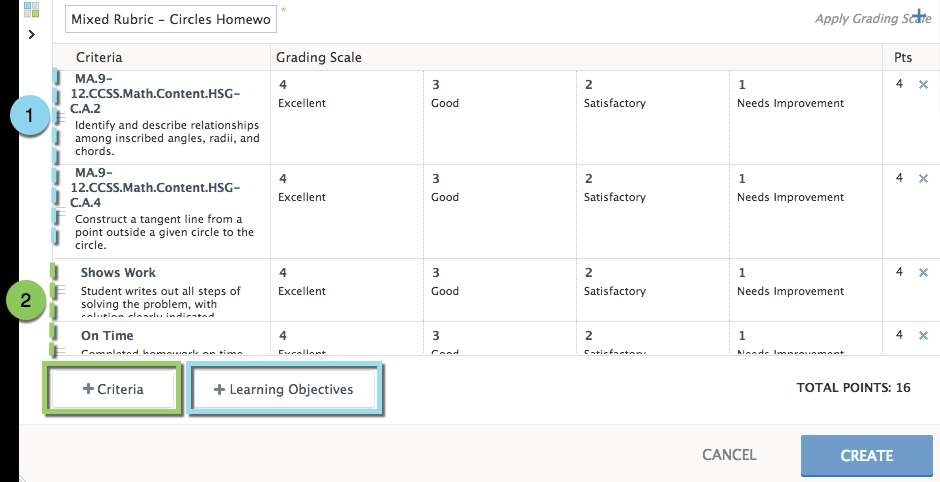Viewport: 940px width, 482px height.
Task: Click the plus icon beside Apply Grading Scale
Action: 920,15
